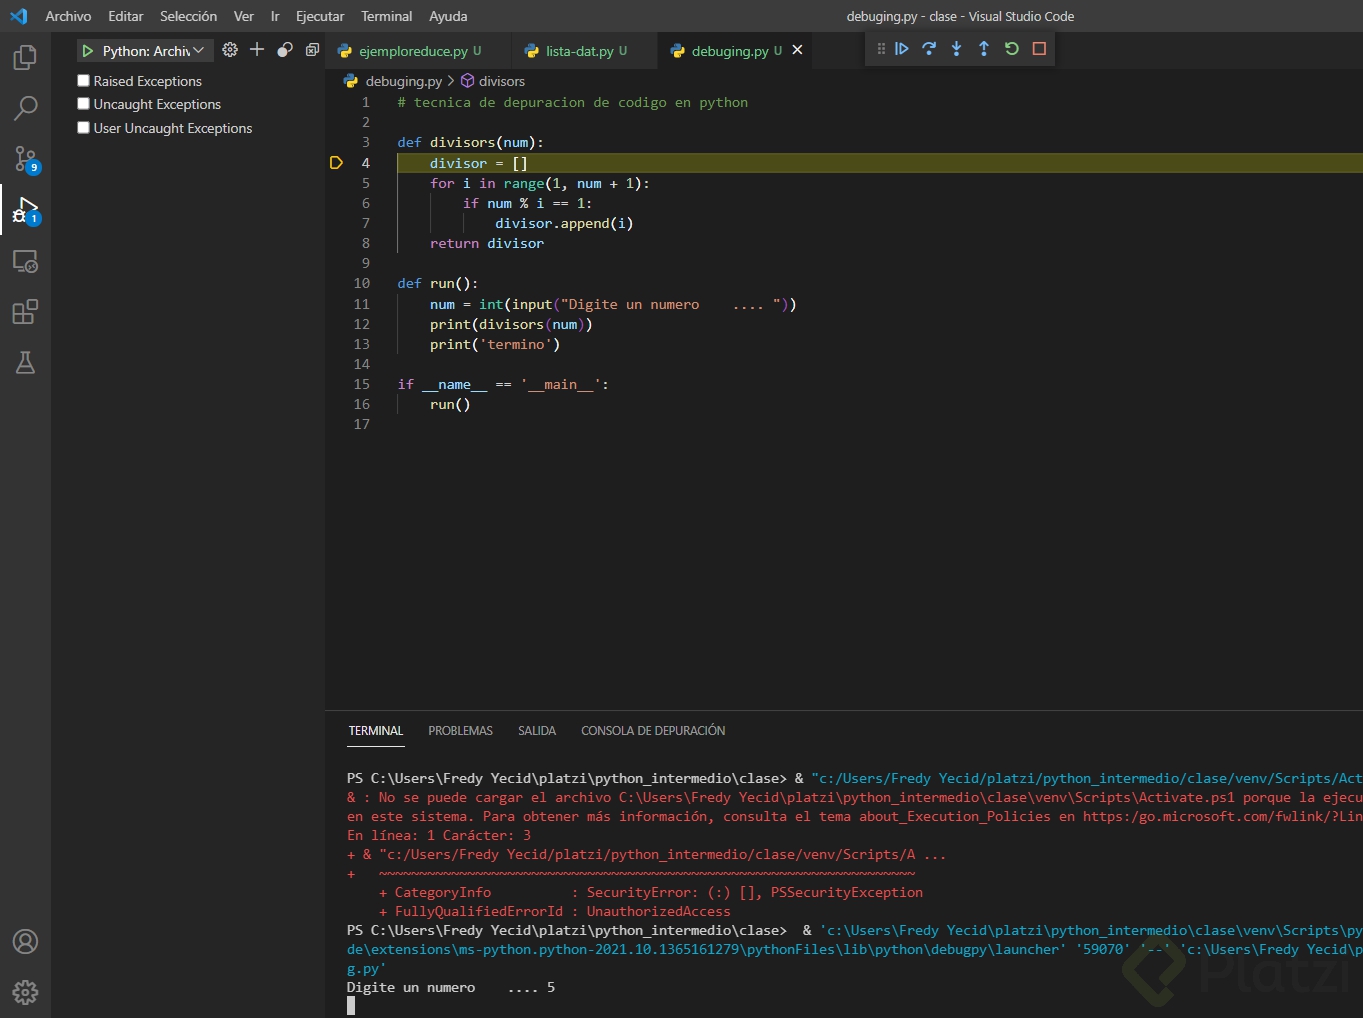The height and width of the screenshot is (1018, 1363).
Task: Enable Raised Exceptions breakpoint checkbox
Action: (84, 81)
